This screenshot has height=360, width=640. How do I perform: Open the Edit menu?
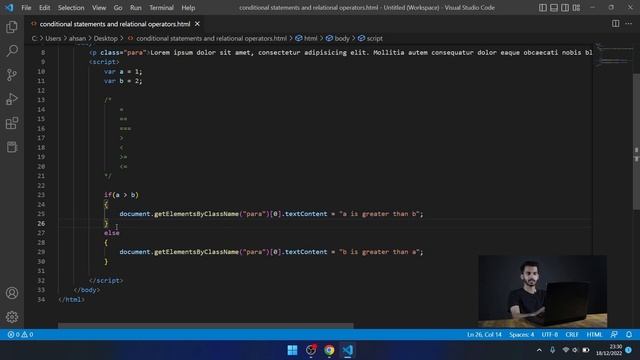pos(44,8)
